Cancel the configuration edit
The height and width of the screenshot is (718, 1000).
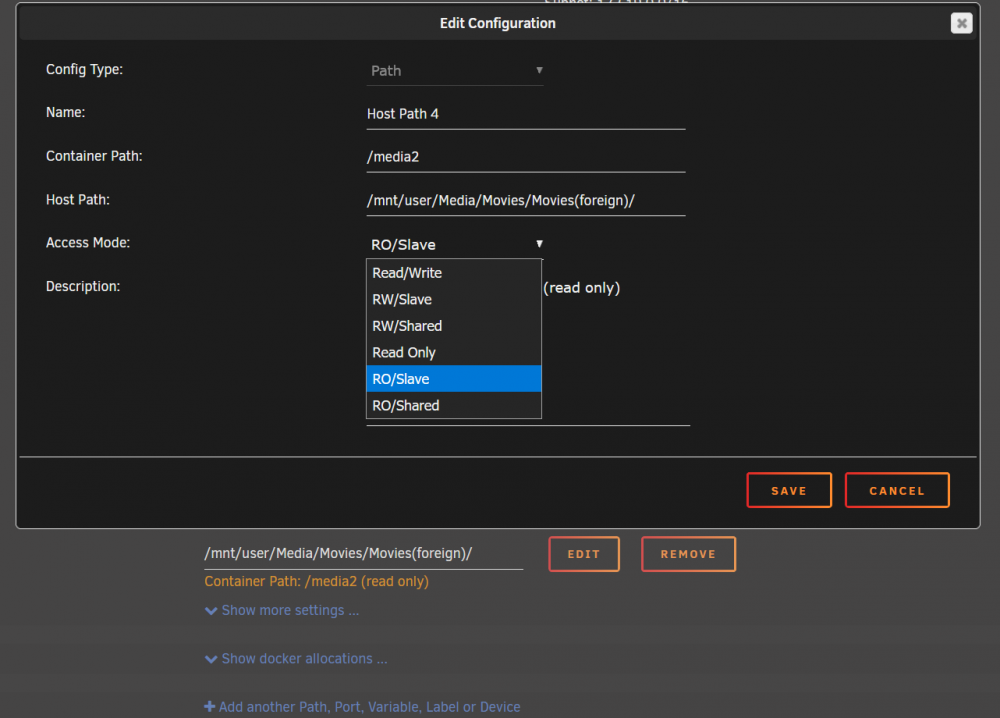click(x=897, y=490)
